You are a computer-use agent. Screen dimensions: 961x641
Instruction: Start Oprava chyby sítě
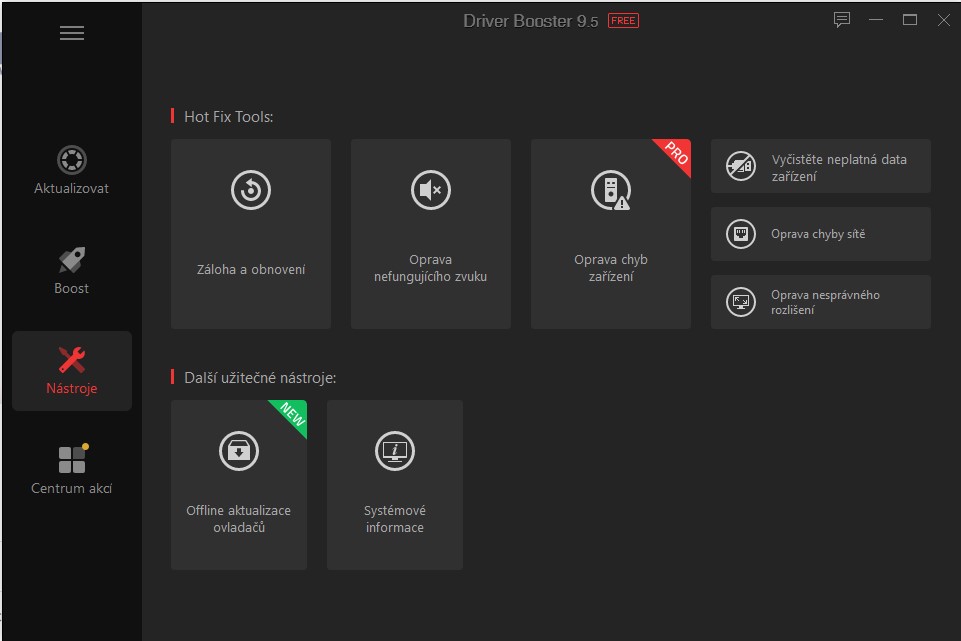pos(821,234)
